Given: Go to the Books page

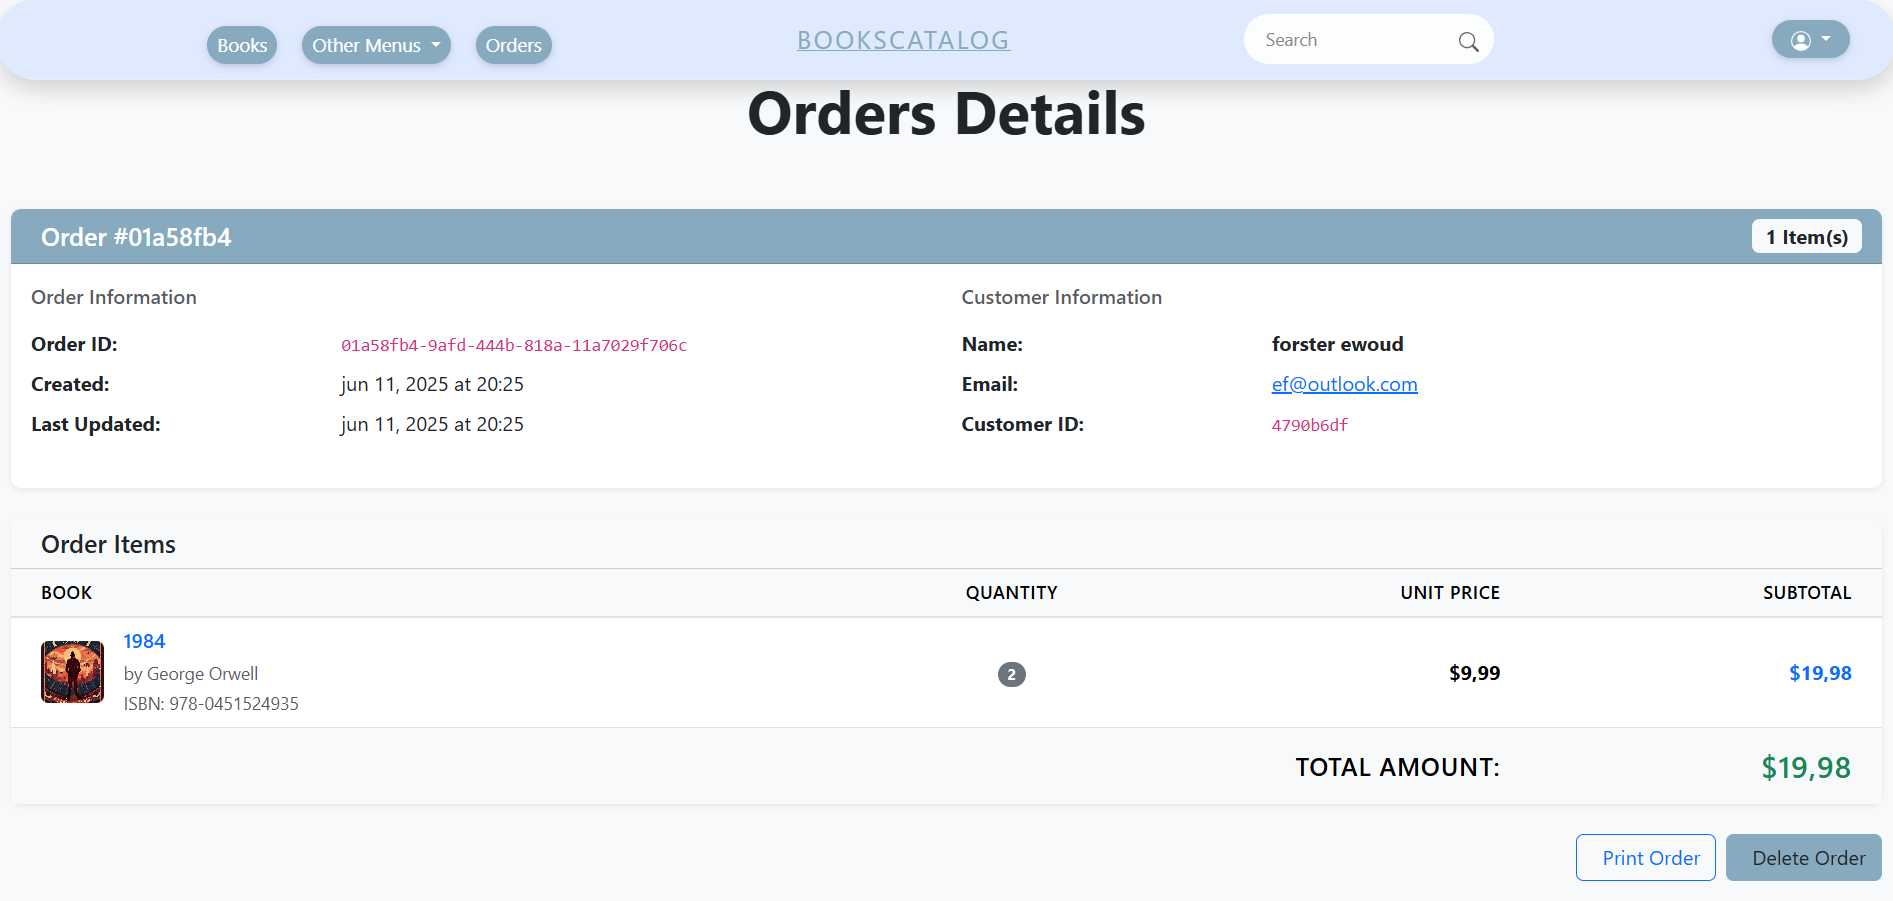Looking at the screenshot, I should pyautogui.click(x=242, y=45).
